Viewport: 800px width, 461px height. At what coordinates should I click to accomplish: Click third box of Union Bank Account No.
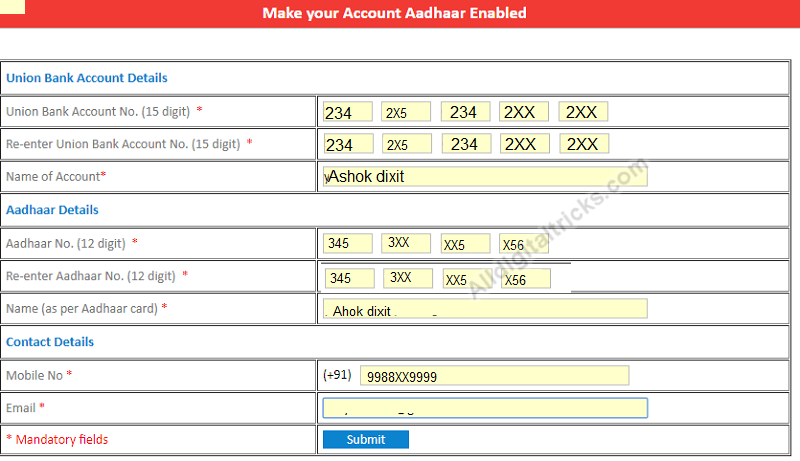tap(465, 112)
